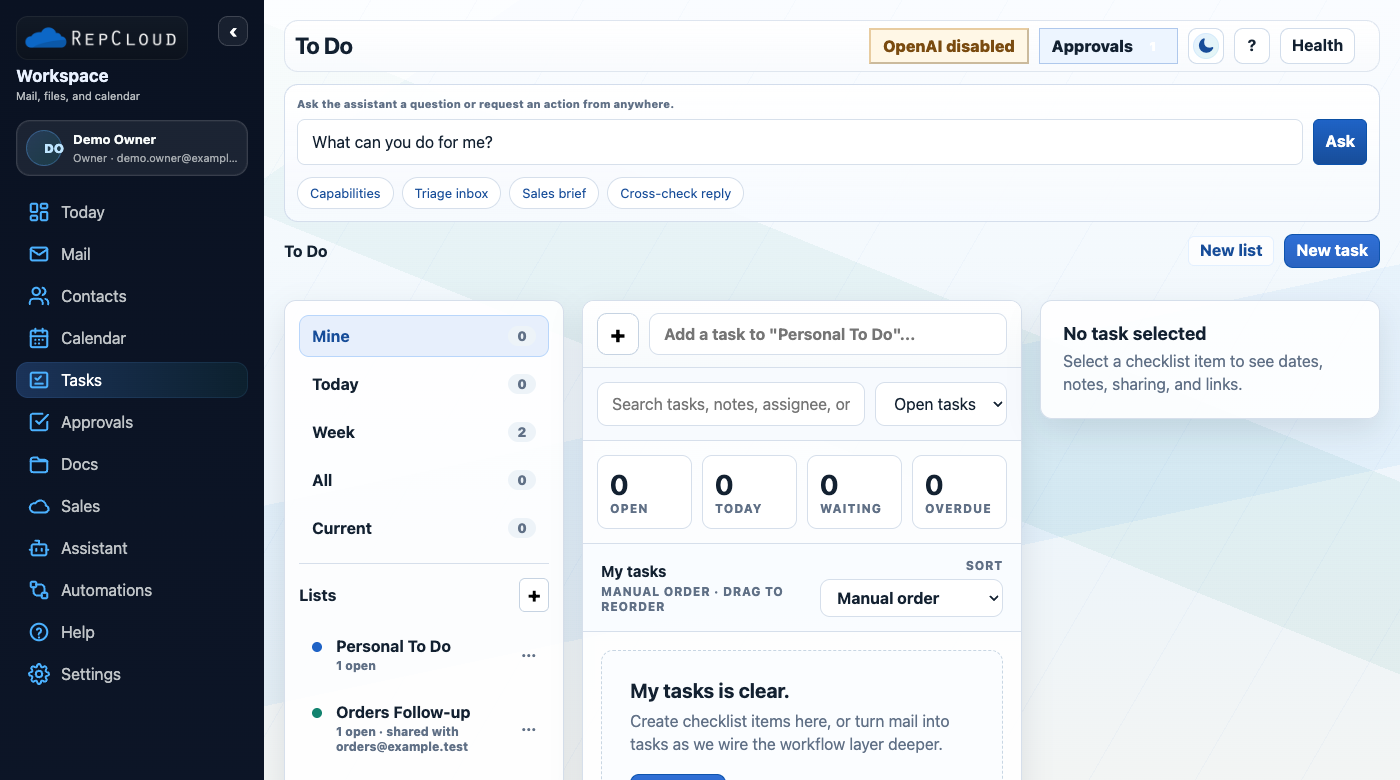Click the Waiting count stat card
Screen dimensions: 1400x780
(x=854, y=492)
